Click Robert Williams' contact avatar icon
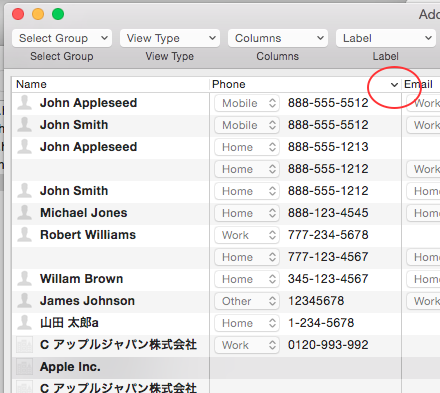This screenshot has width=440, height=393. pyautogui.click(x=24, y=234)
